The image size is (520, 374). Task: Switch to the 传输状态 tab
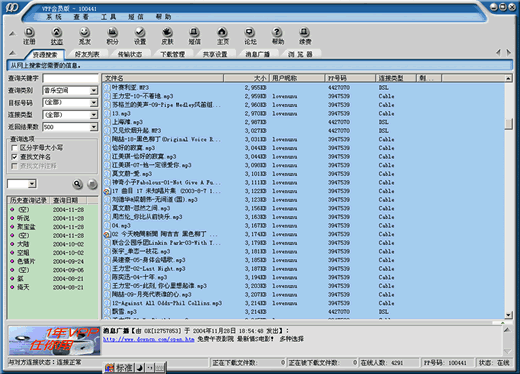130,54
